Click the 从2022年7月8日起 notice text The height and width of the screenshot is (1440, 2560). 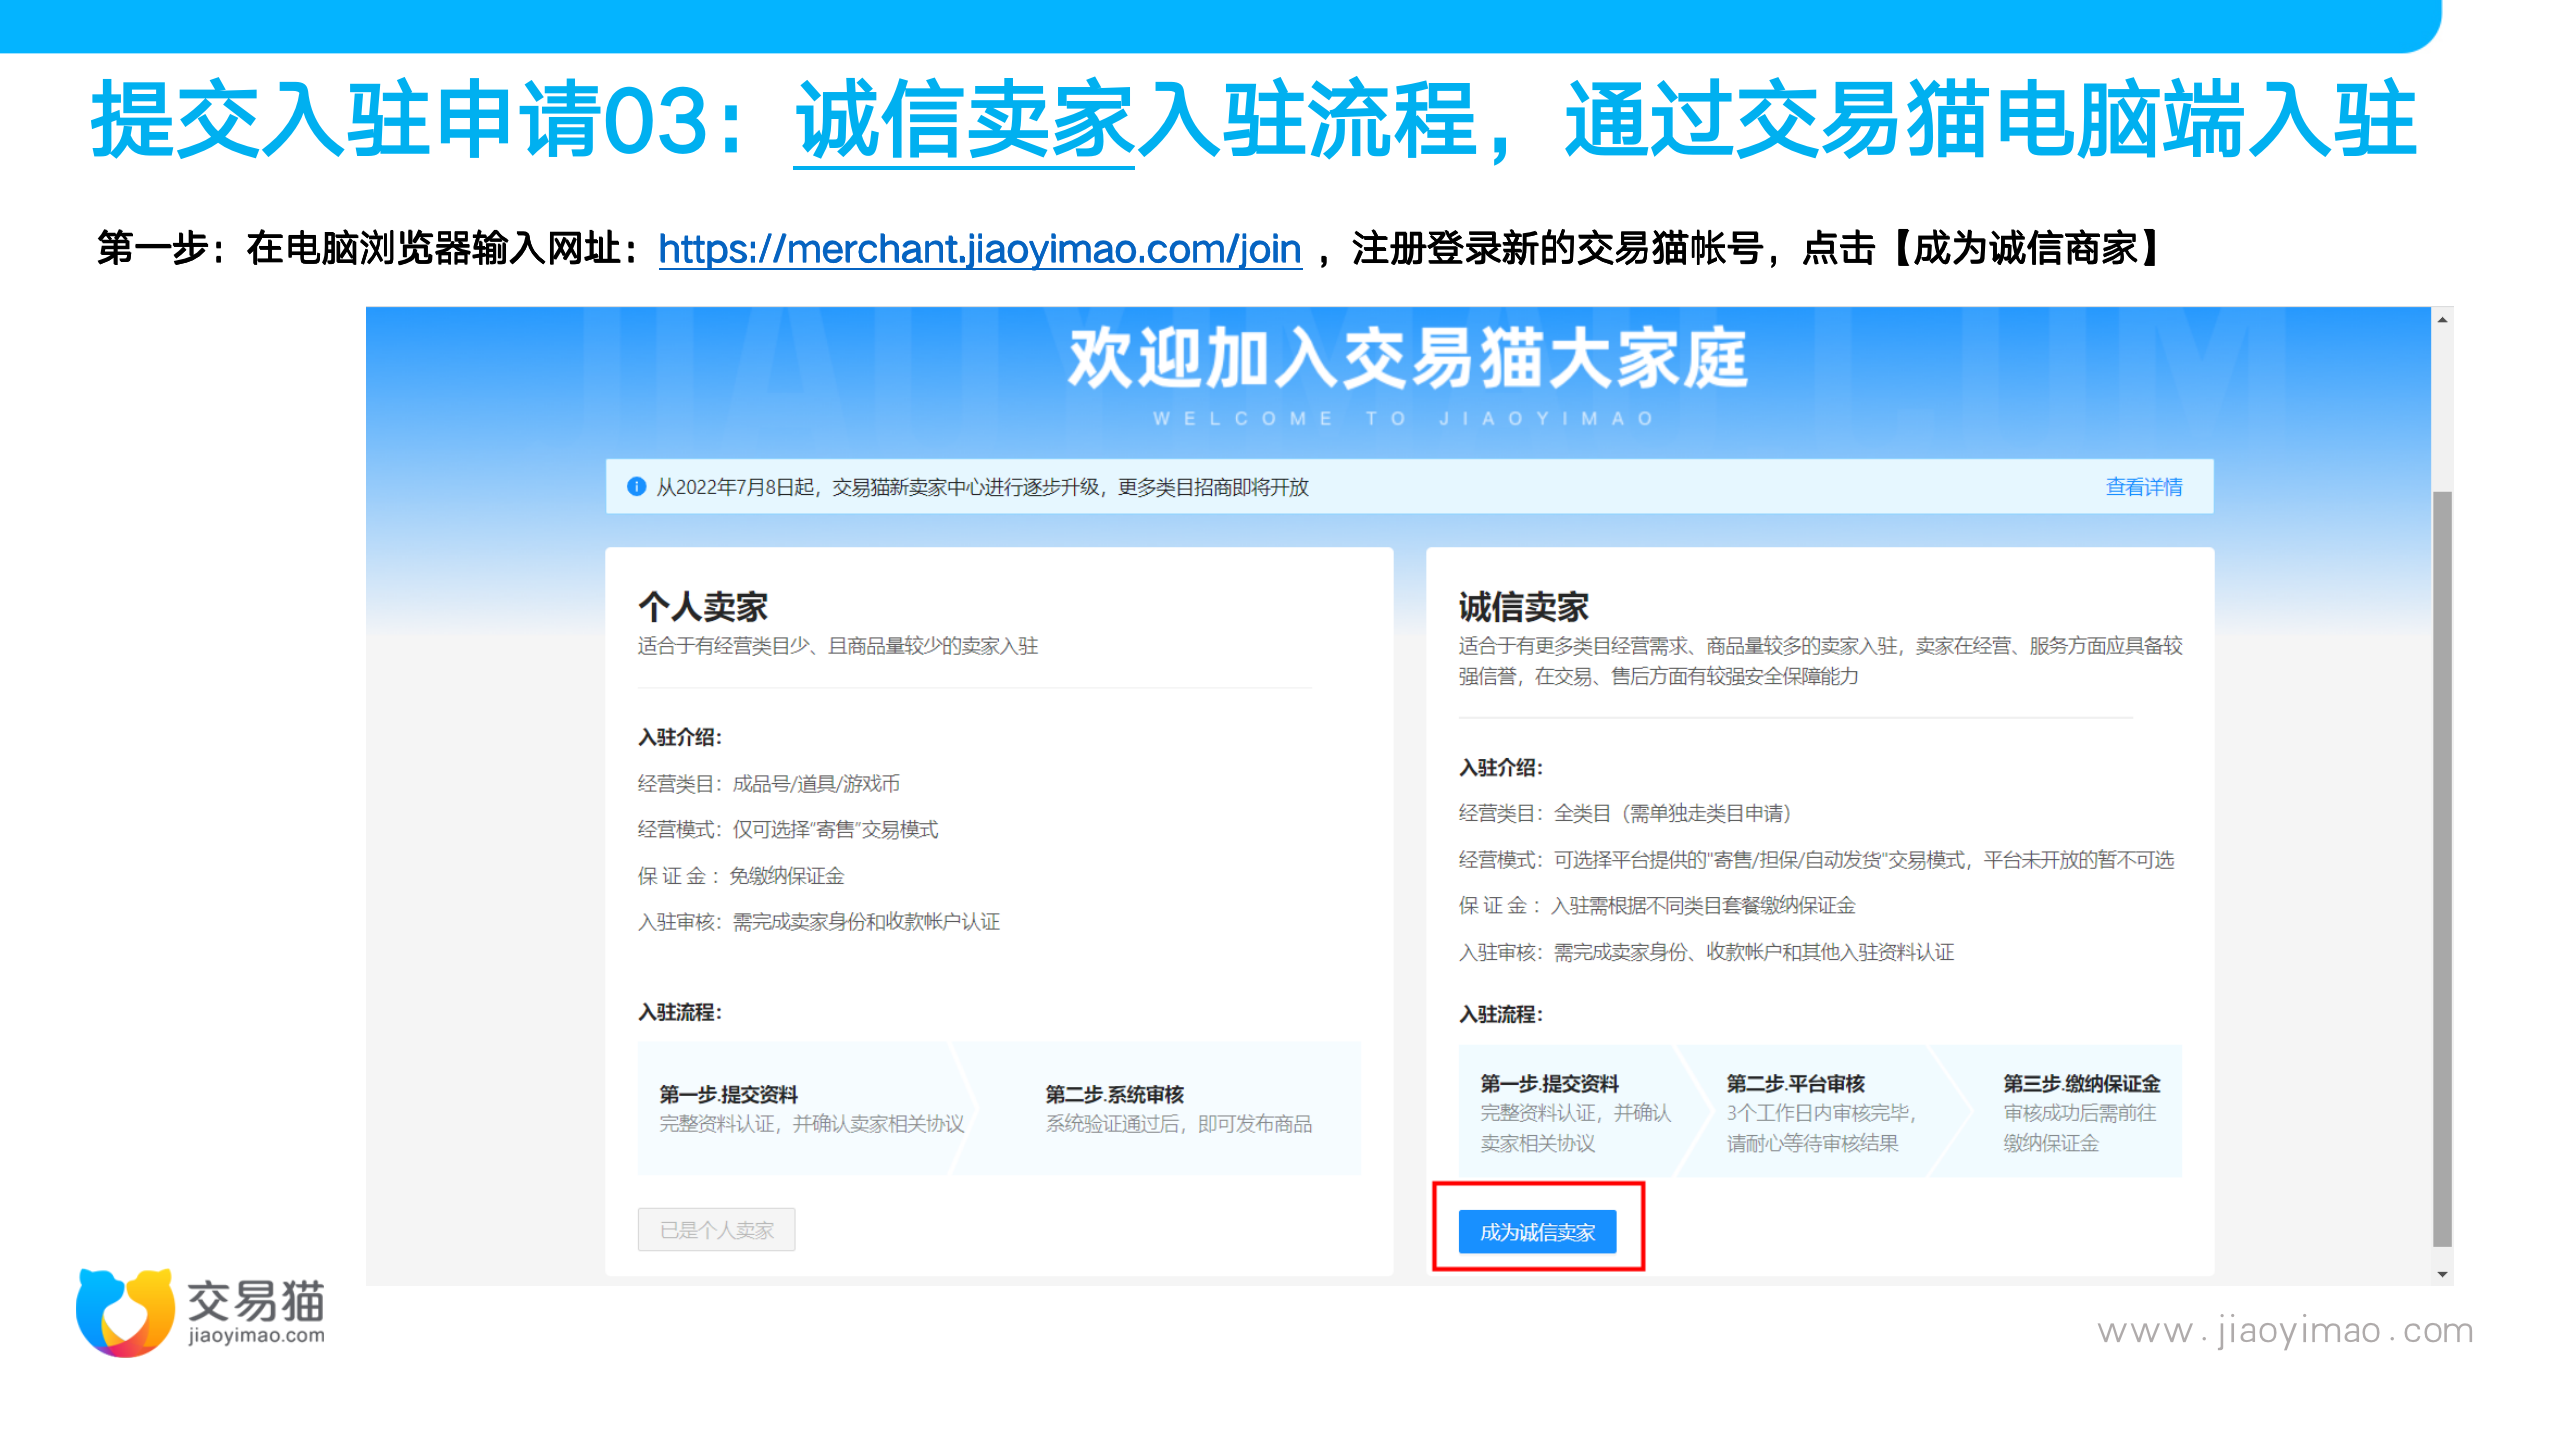tap(982, 487)
